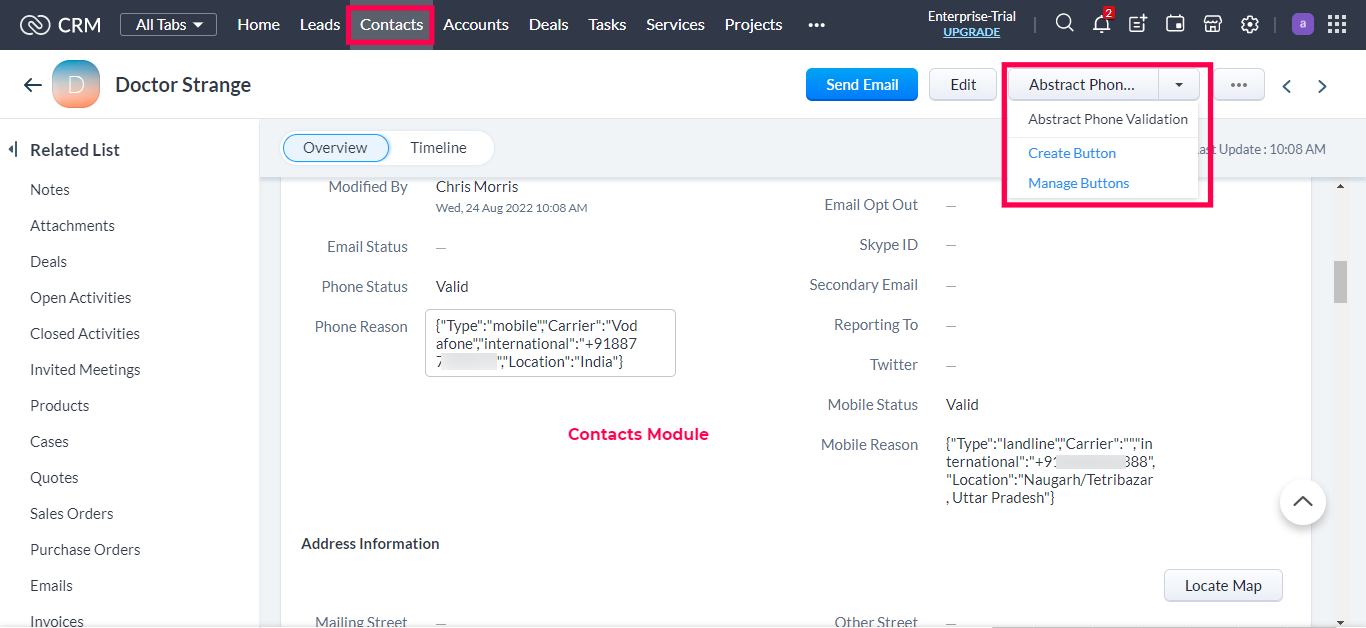Open Quotes in the Related List
Screen dimensions: 1366x628
[54, 478]
